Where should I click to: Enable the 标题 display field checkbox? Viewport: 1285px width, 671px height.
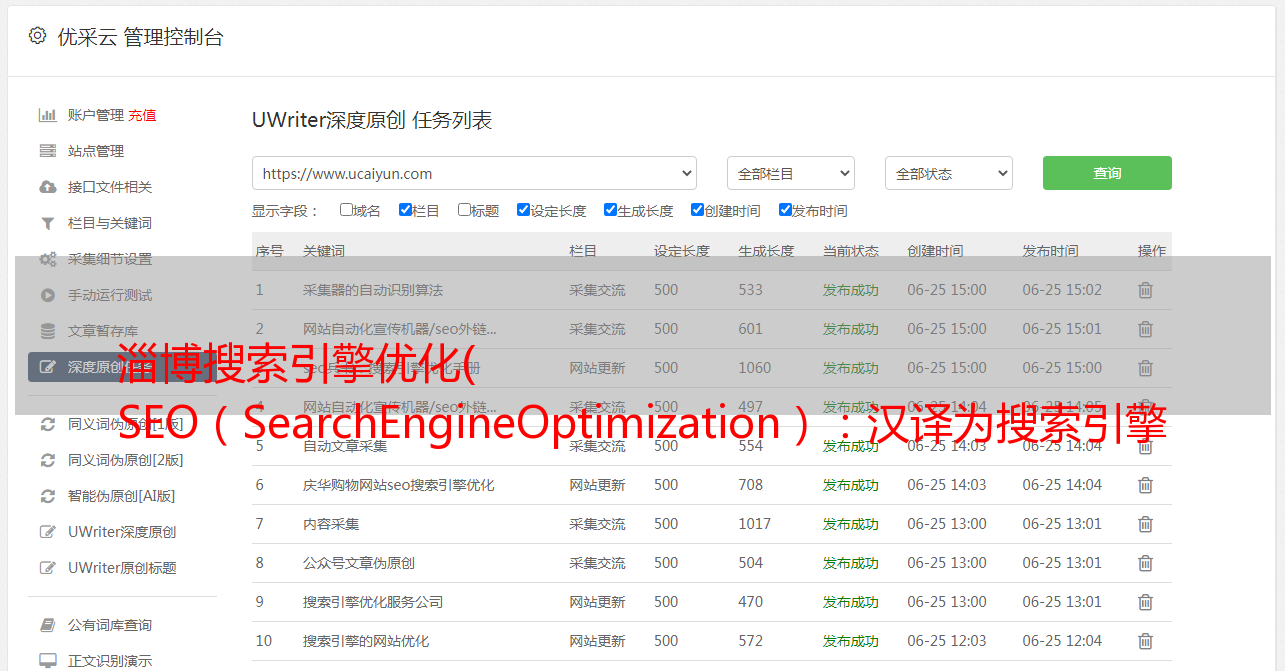[x=464, y=210]
